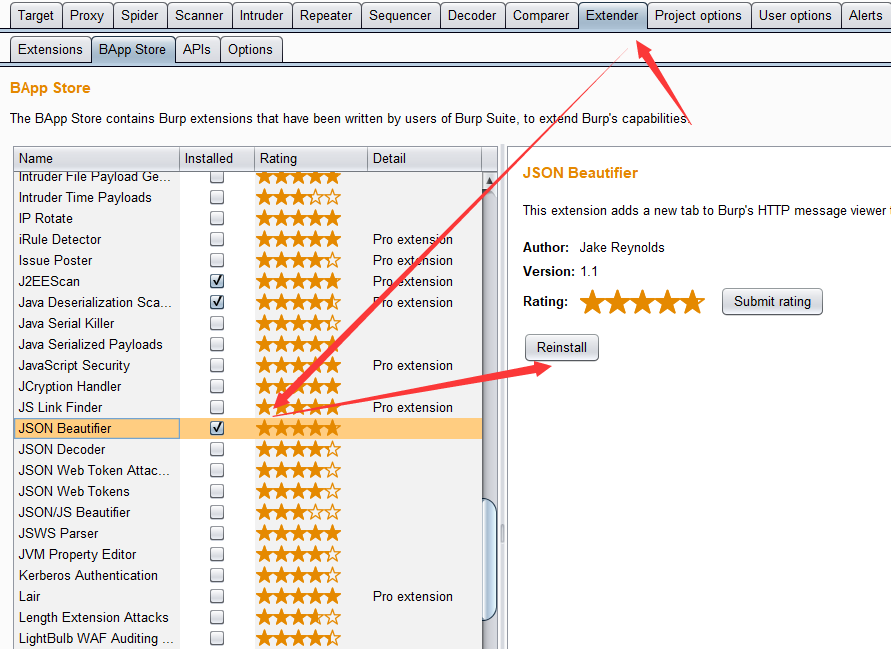This screenshot has width=891, height=649.
Task: Open the Extensions sub-tab
Action: click(x=50, y=49)
